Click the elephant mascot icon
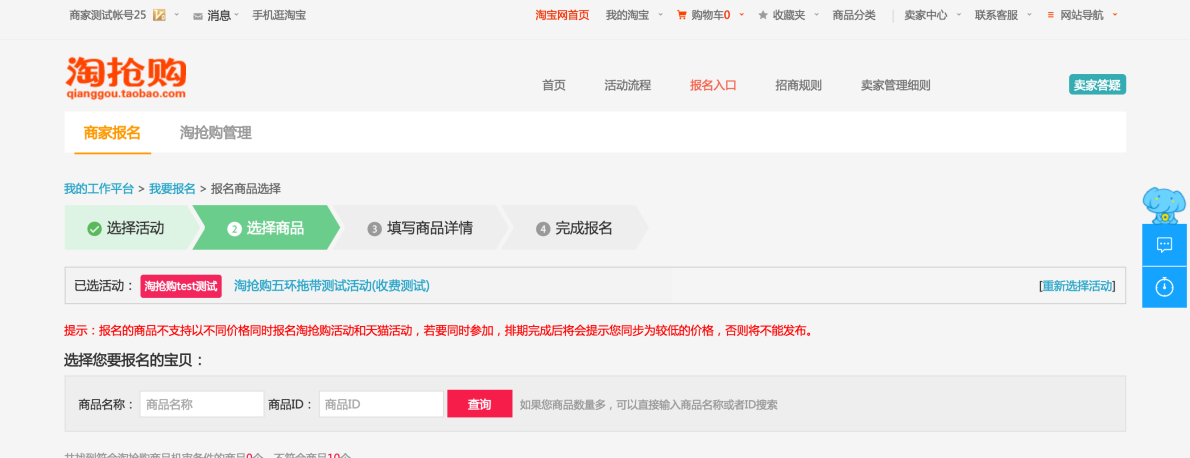The width and height of the screenshot is (1190, 458). click(x=1163, y=205)
